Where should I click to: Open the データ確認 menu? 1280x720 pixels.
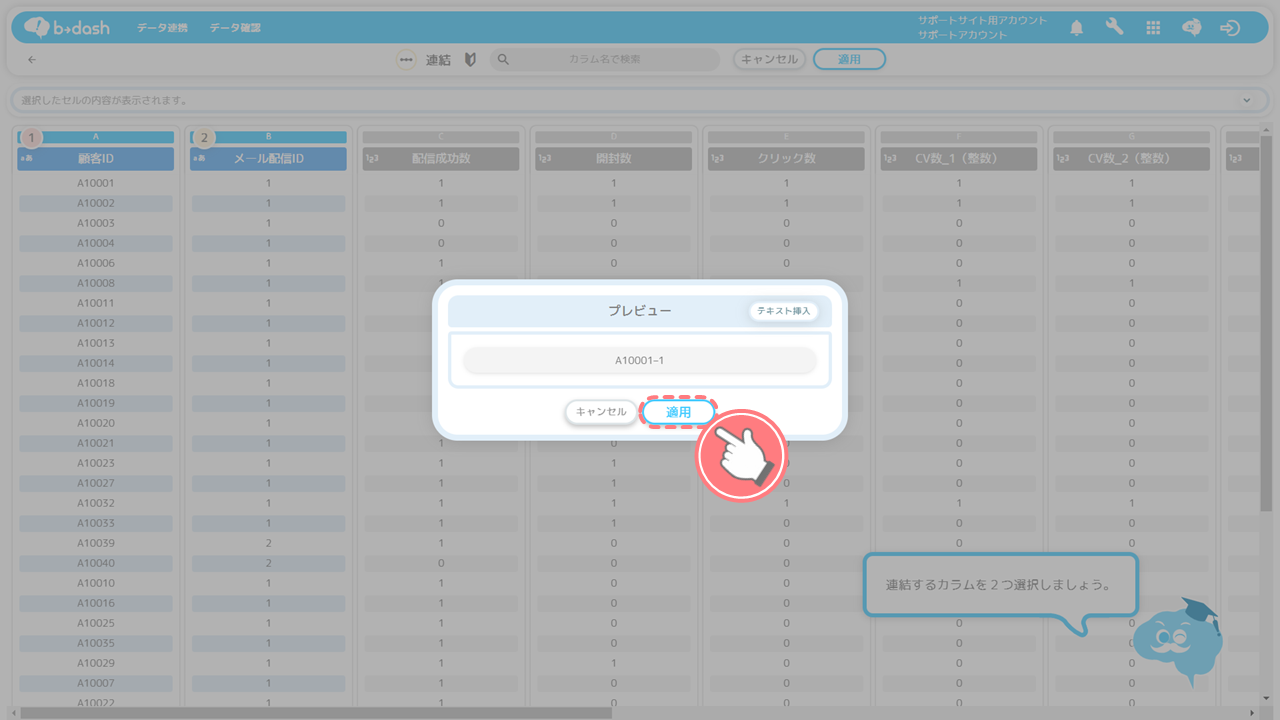(236, 28)
